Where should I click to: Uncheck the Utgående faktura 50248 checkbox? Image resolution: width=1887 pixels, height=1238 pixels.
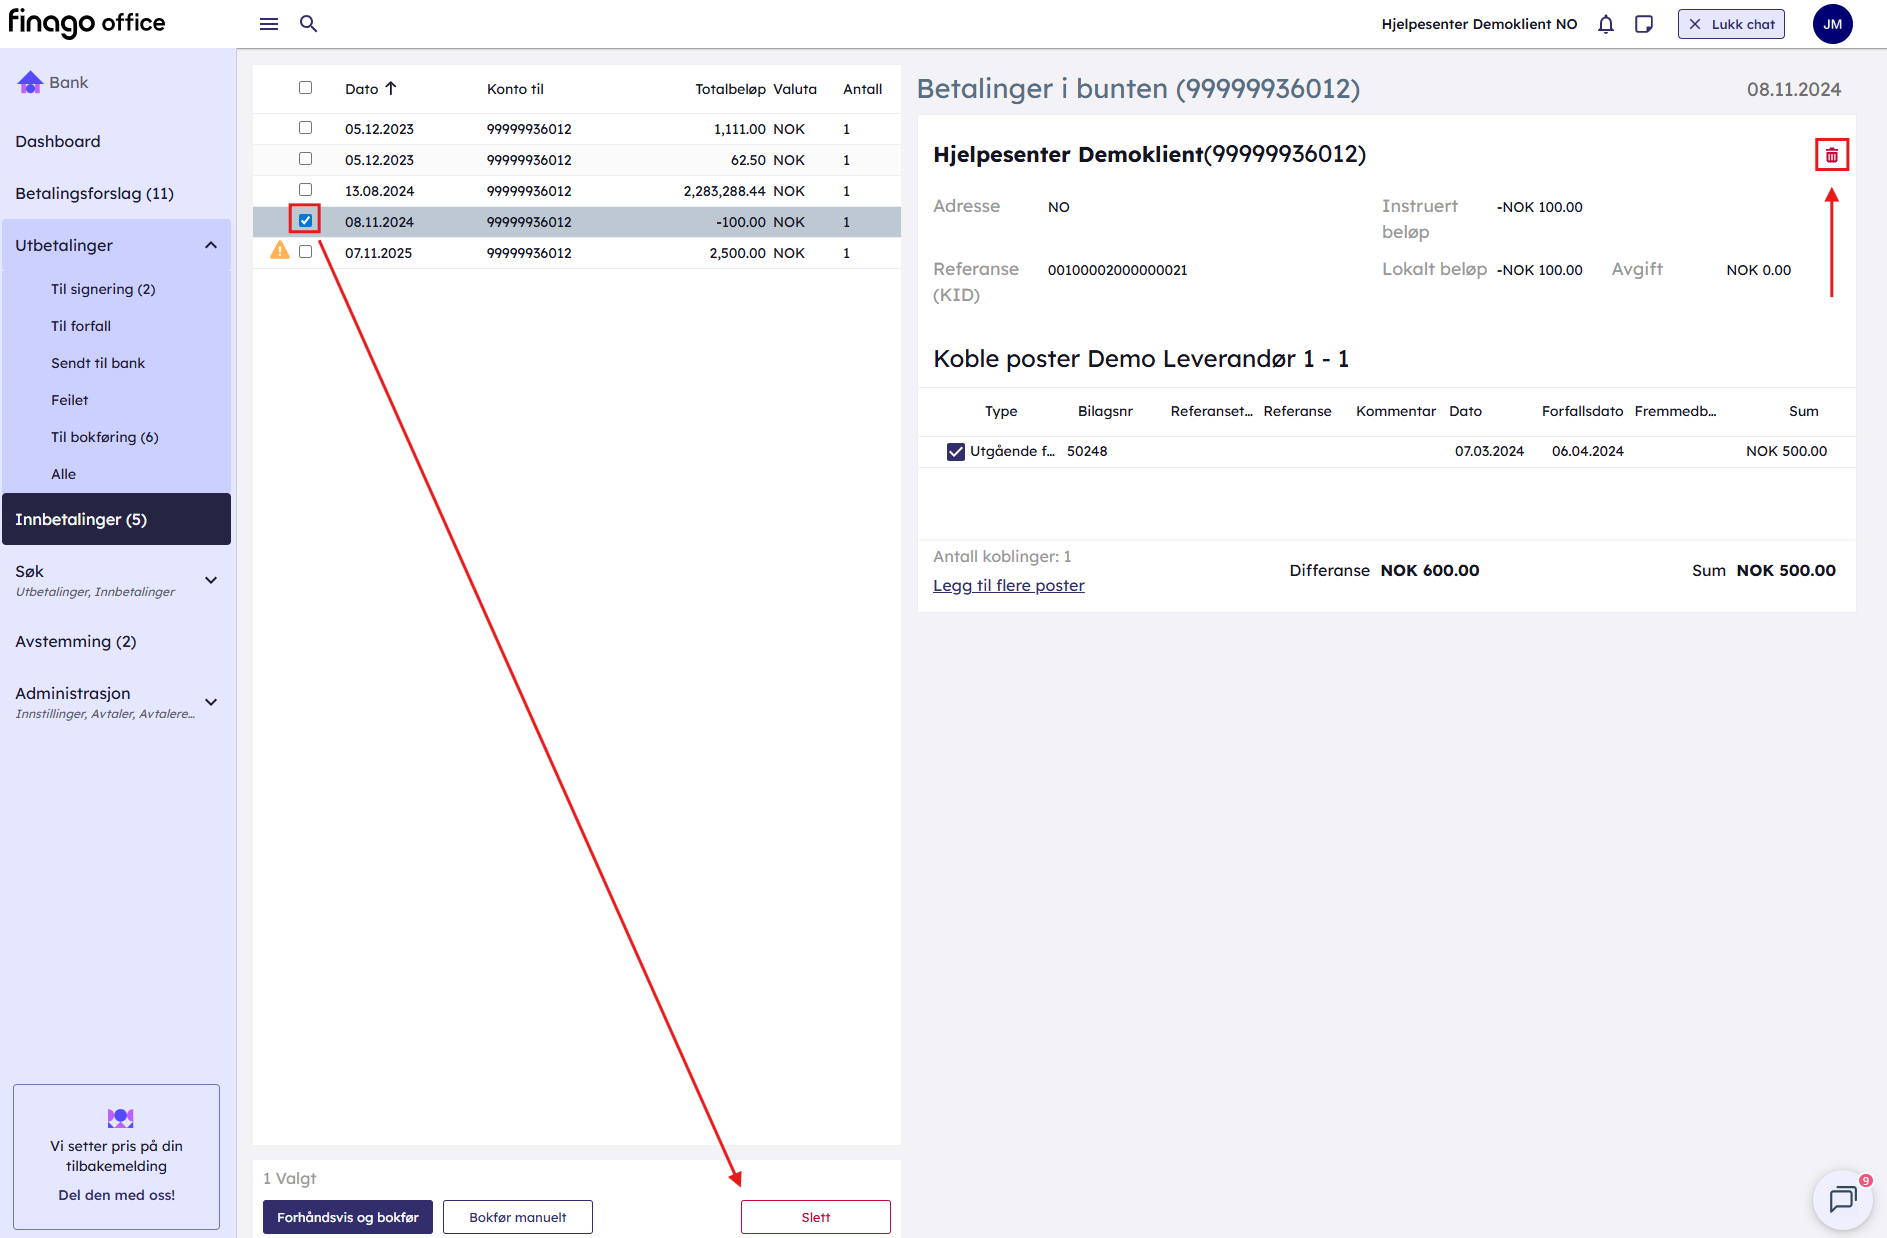[x=955, y=452]
